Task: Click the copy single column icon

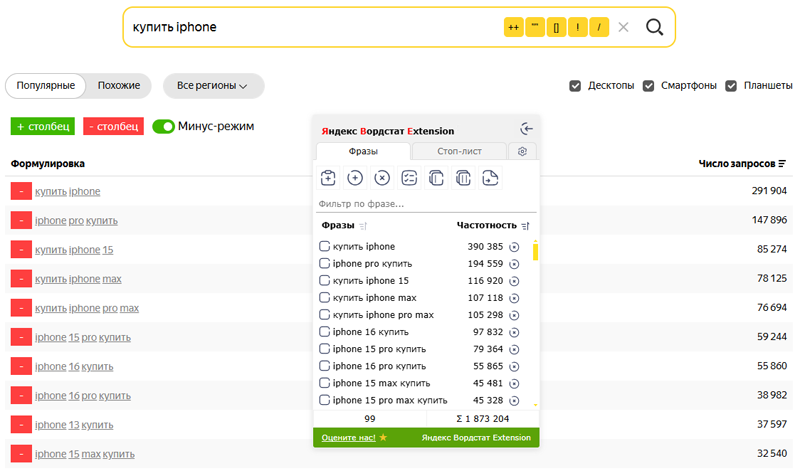Action: pos(436,178)
